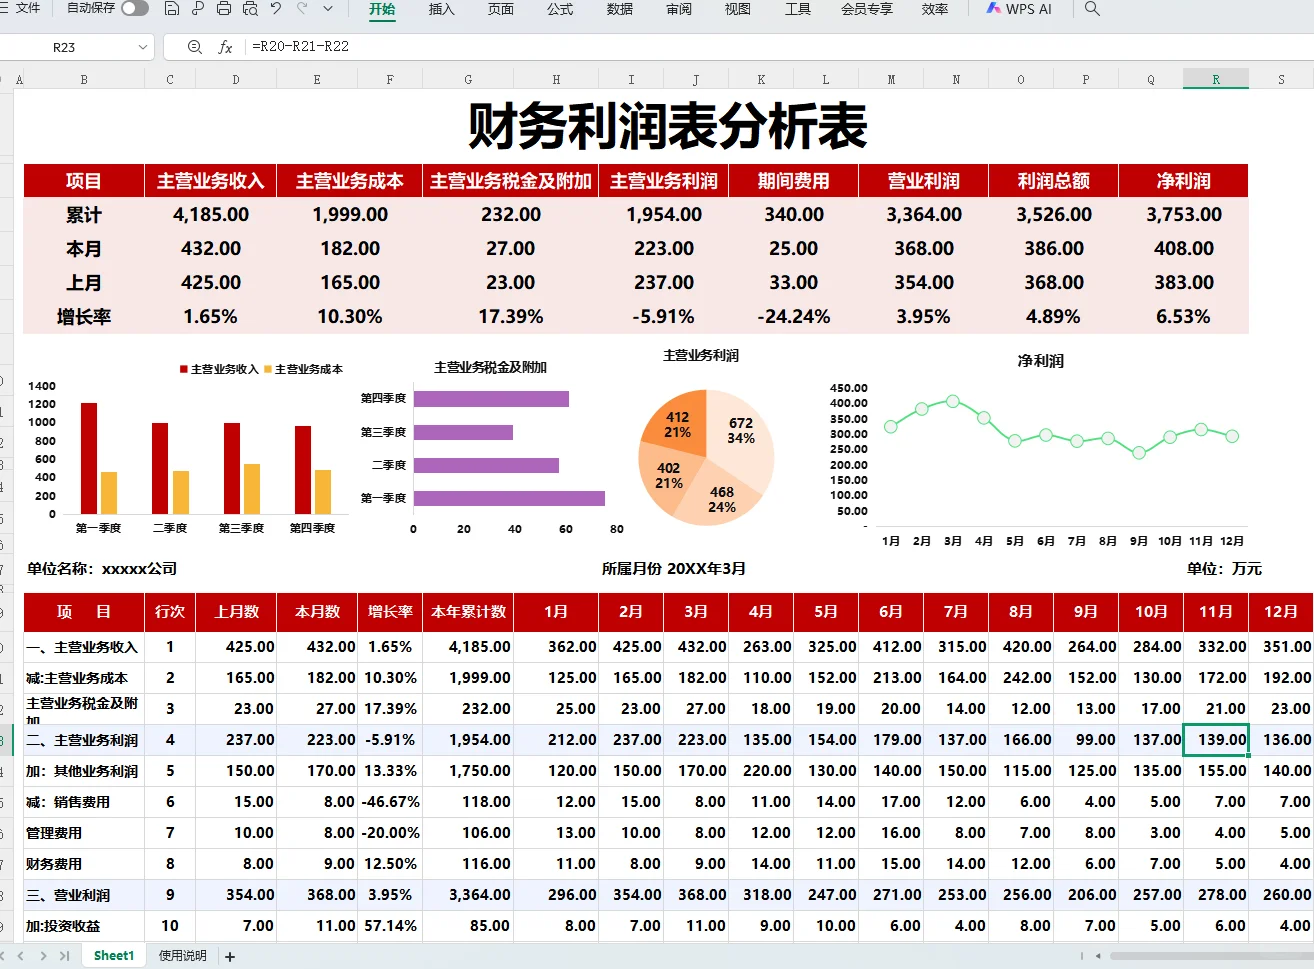Click the 净利润 line chart title
The image size is (1314, 969).
(1040, 361)
